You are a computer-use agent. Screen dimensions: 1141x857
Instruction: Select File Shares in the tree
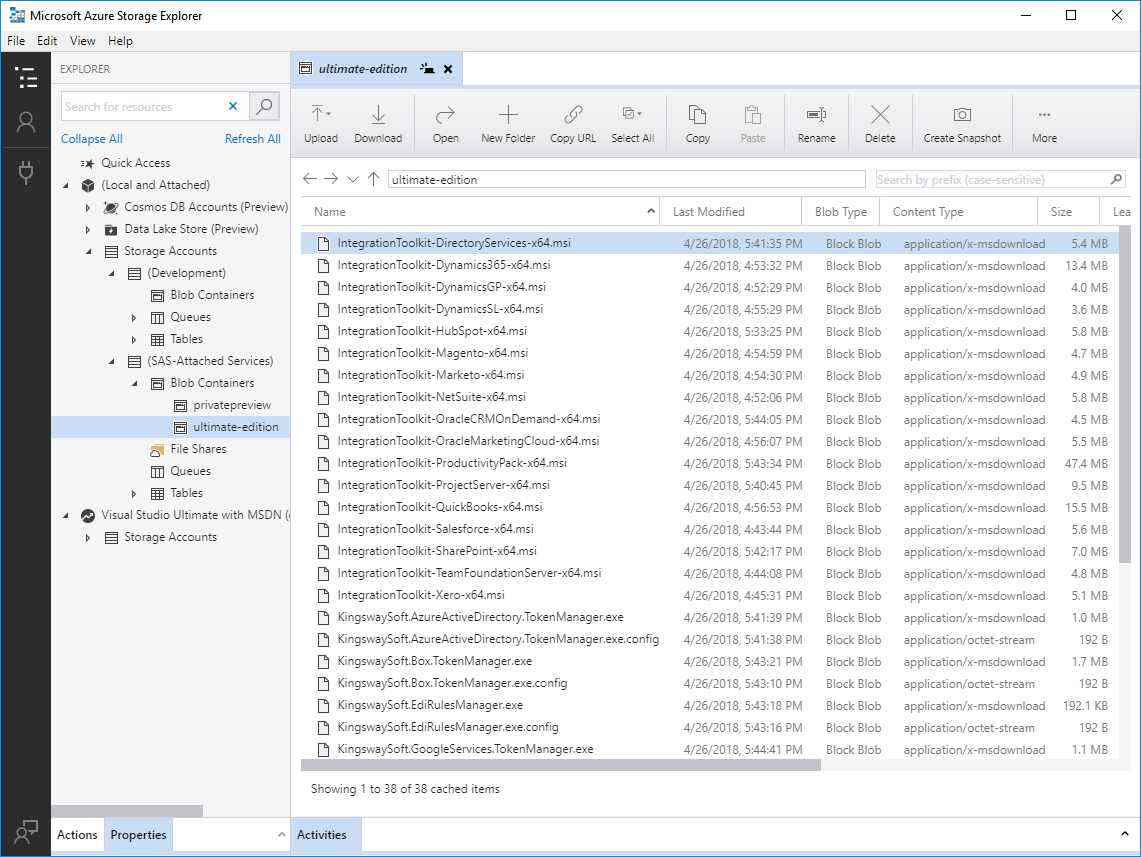click(198, 449)
